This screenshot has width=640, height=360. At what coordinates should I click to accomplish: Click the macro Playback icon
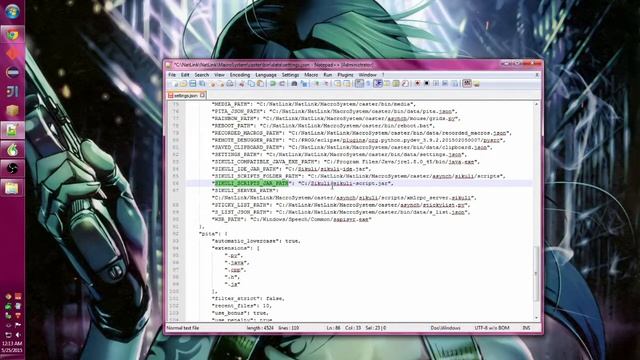436,84
